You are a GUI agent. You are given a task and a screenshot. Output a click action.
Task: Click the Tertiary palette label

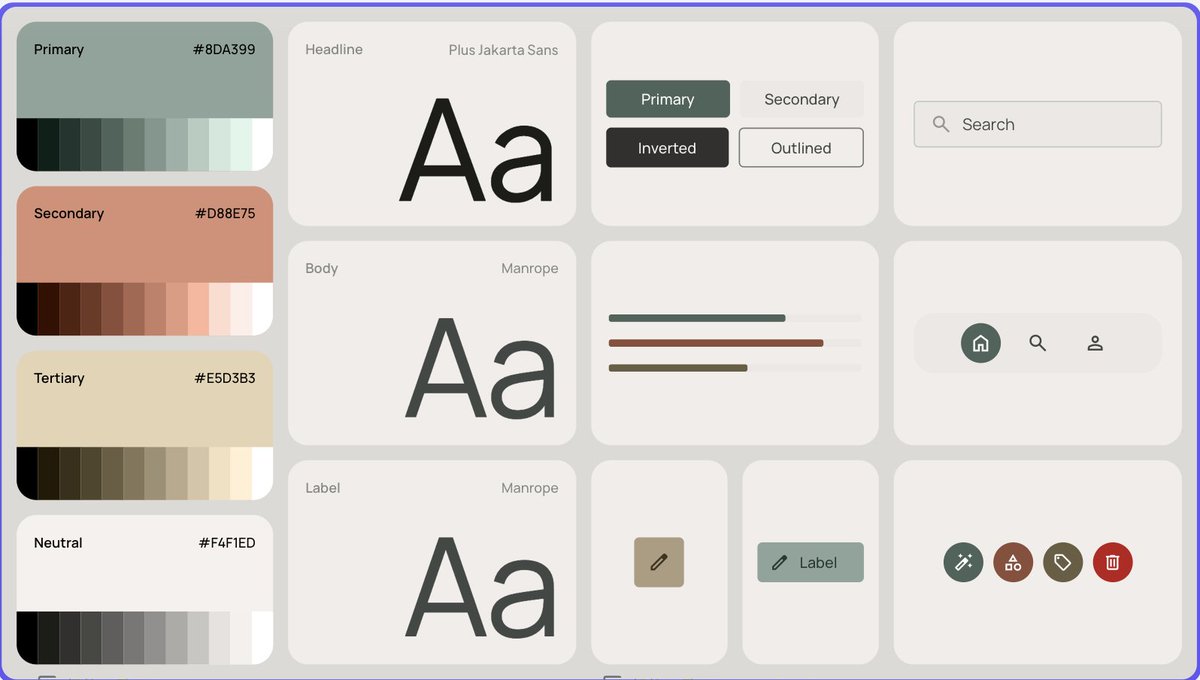(59, 378)
